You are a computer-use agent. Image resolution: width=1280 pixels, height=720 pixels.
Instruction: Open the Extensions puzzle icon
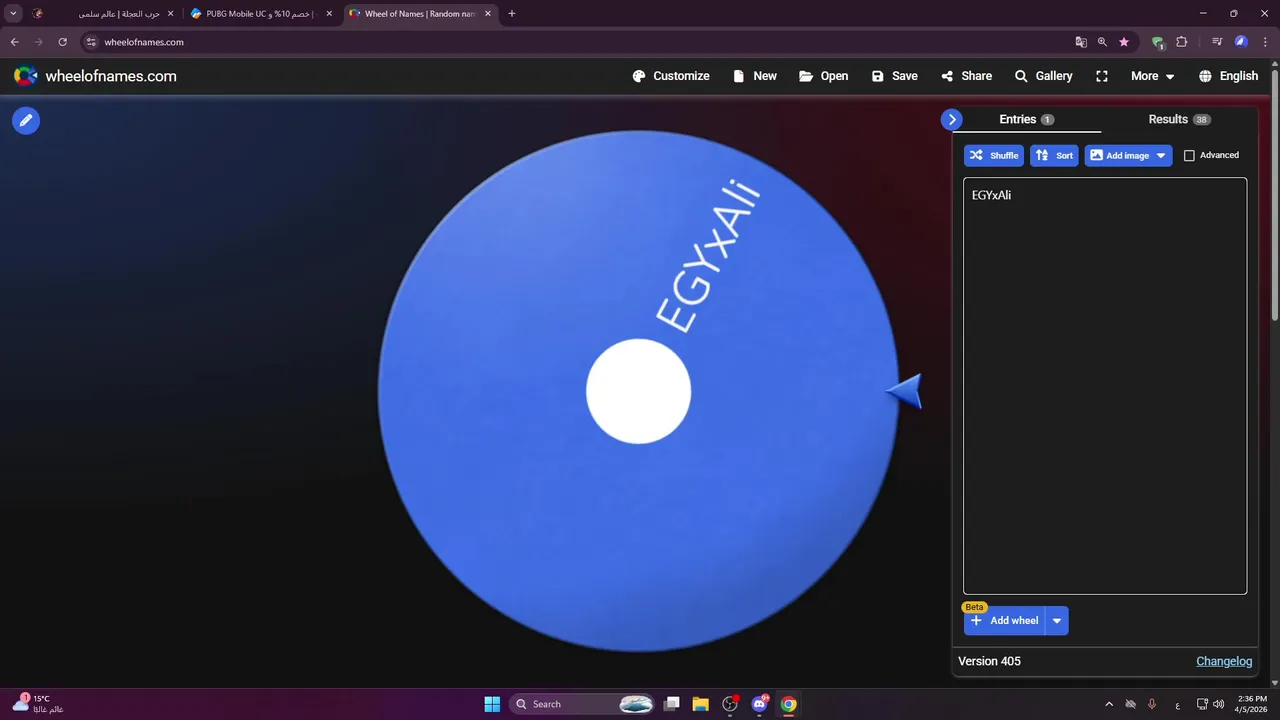1182,42
